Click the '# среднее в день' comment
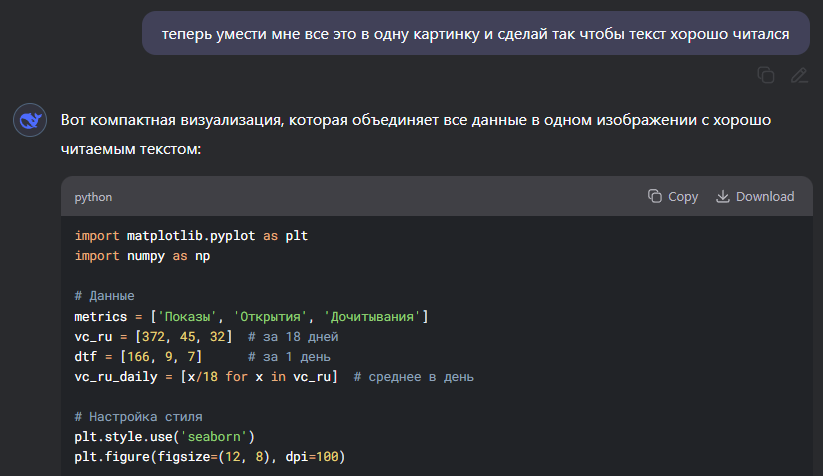The width and height of the screenshot is (823, 476). (x=414, y=376)
